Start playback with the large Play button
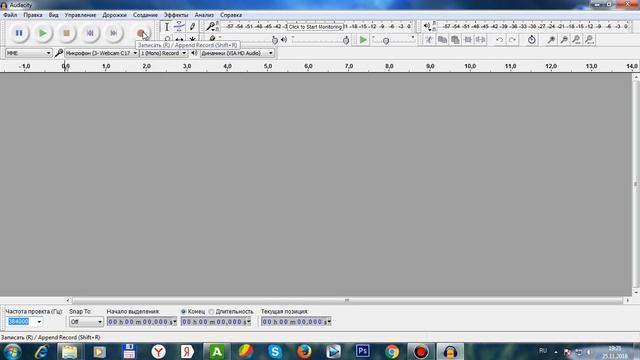The height and width of the screenshot is (360, 640). 42,33
